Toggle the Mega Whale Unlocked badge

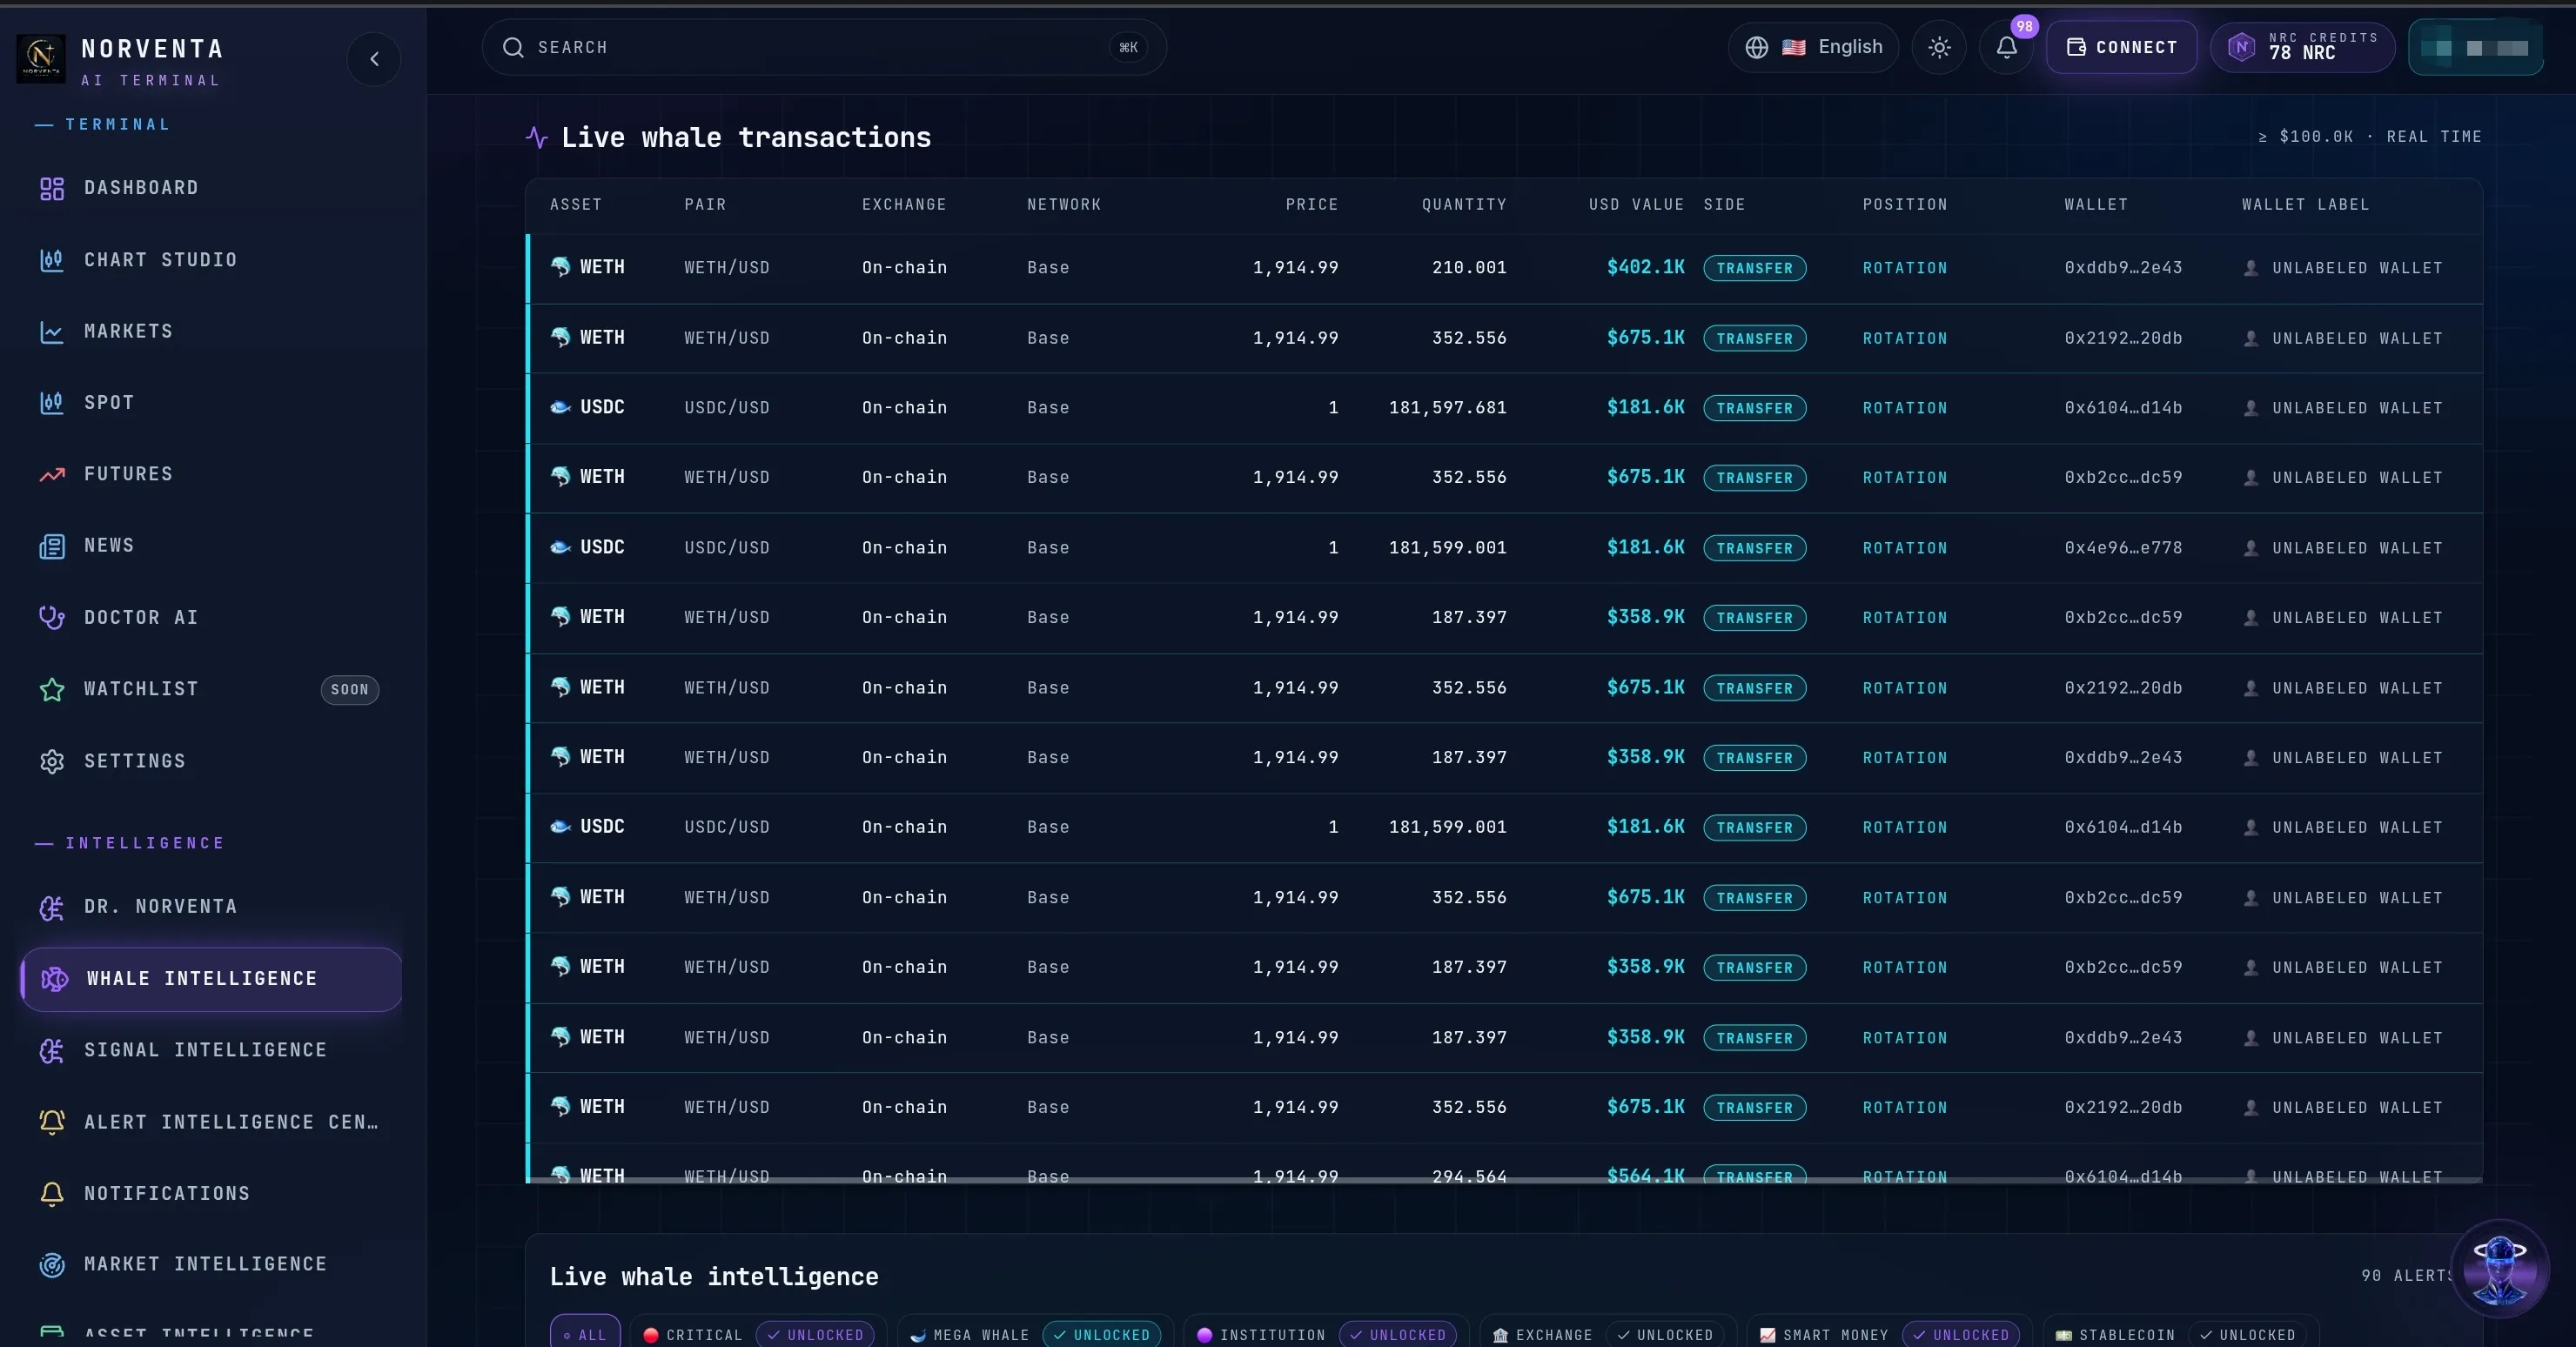[1102, 1335]
